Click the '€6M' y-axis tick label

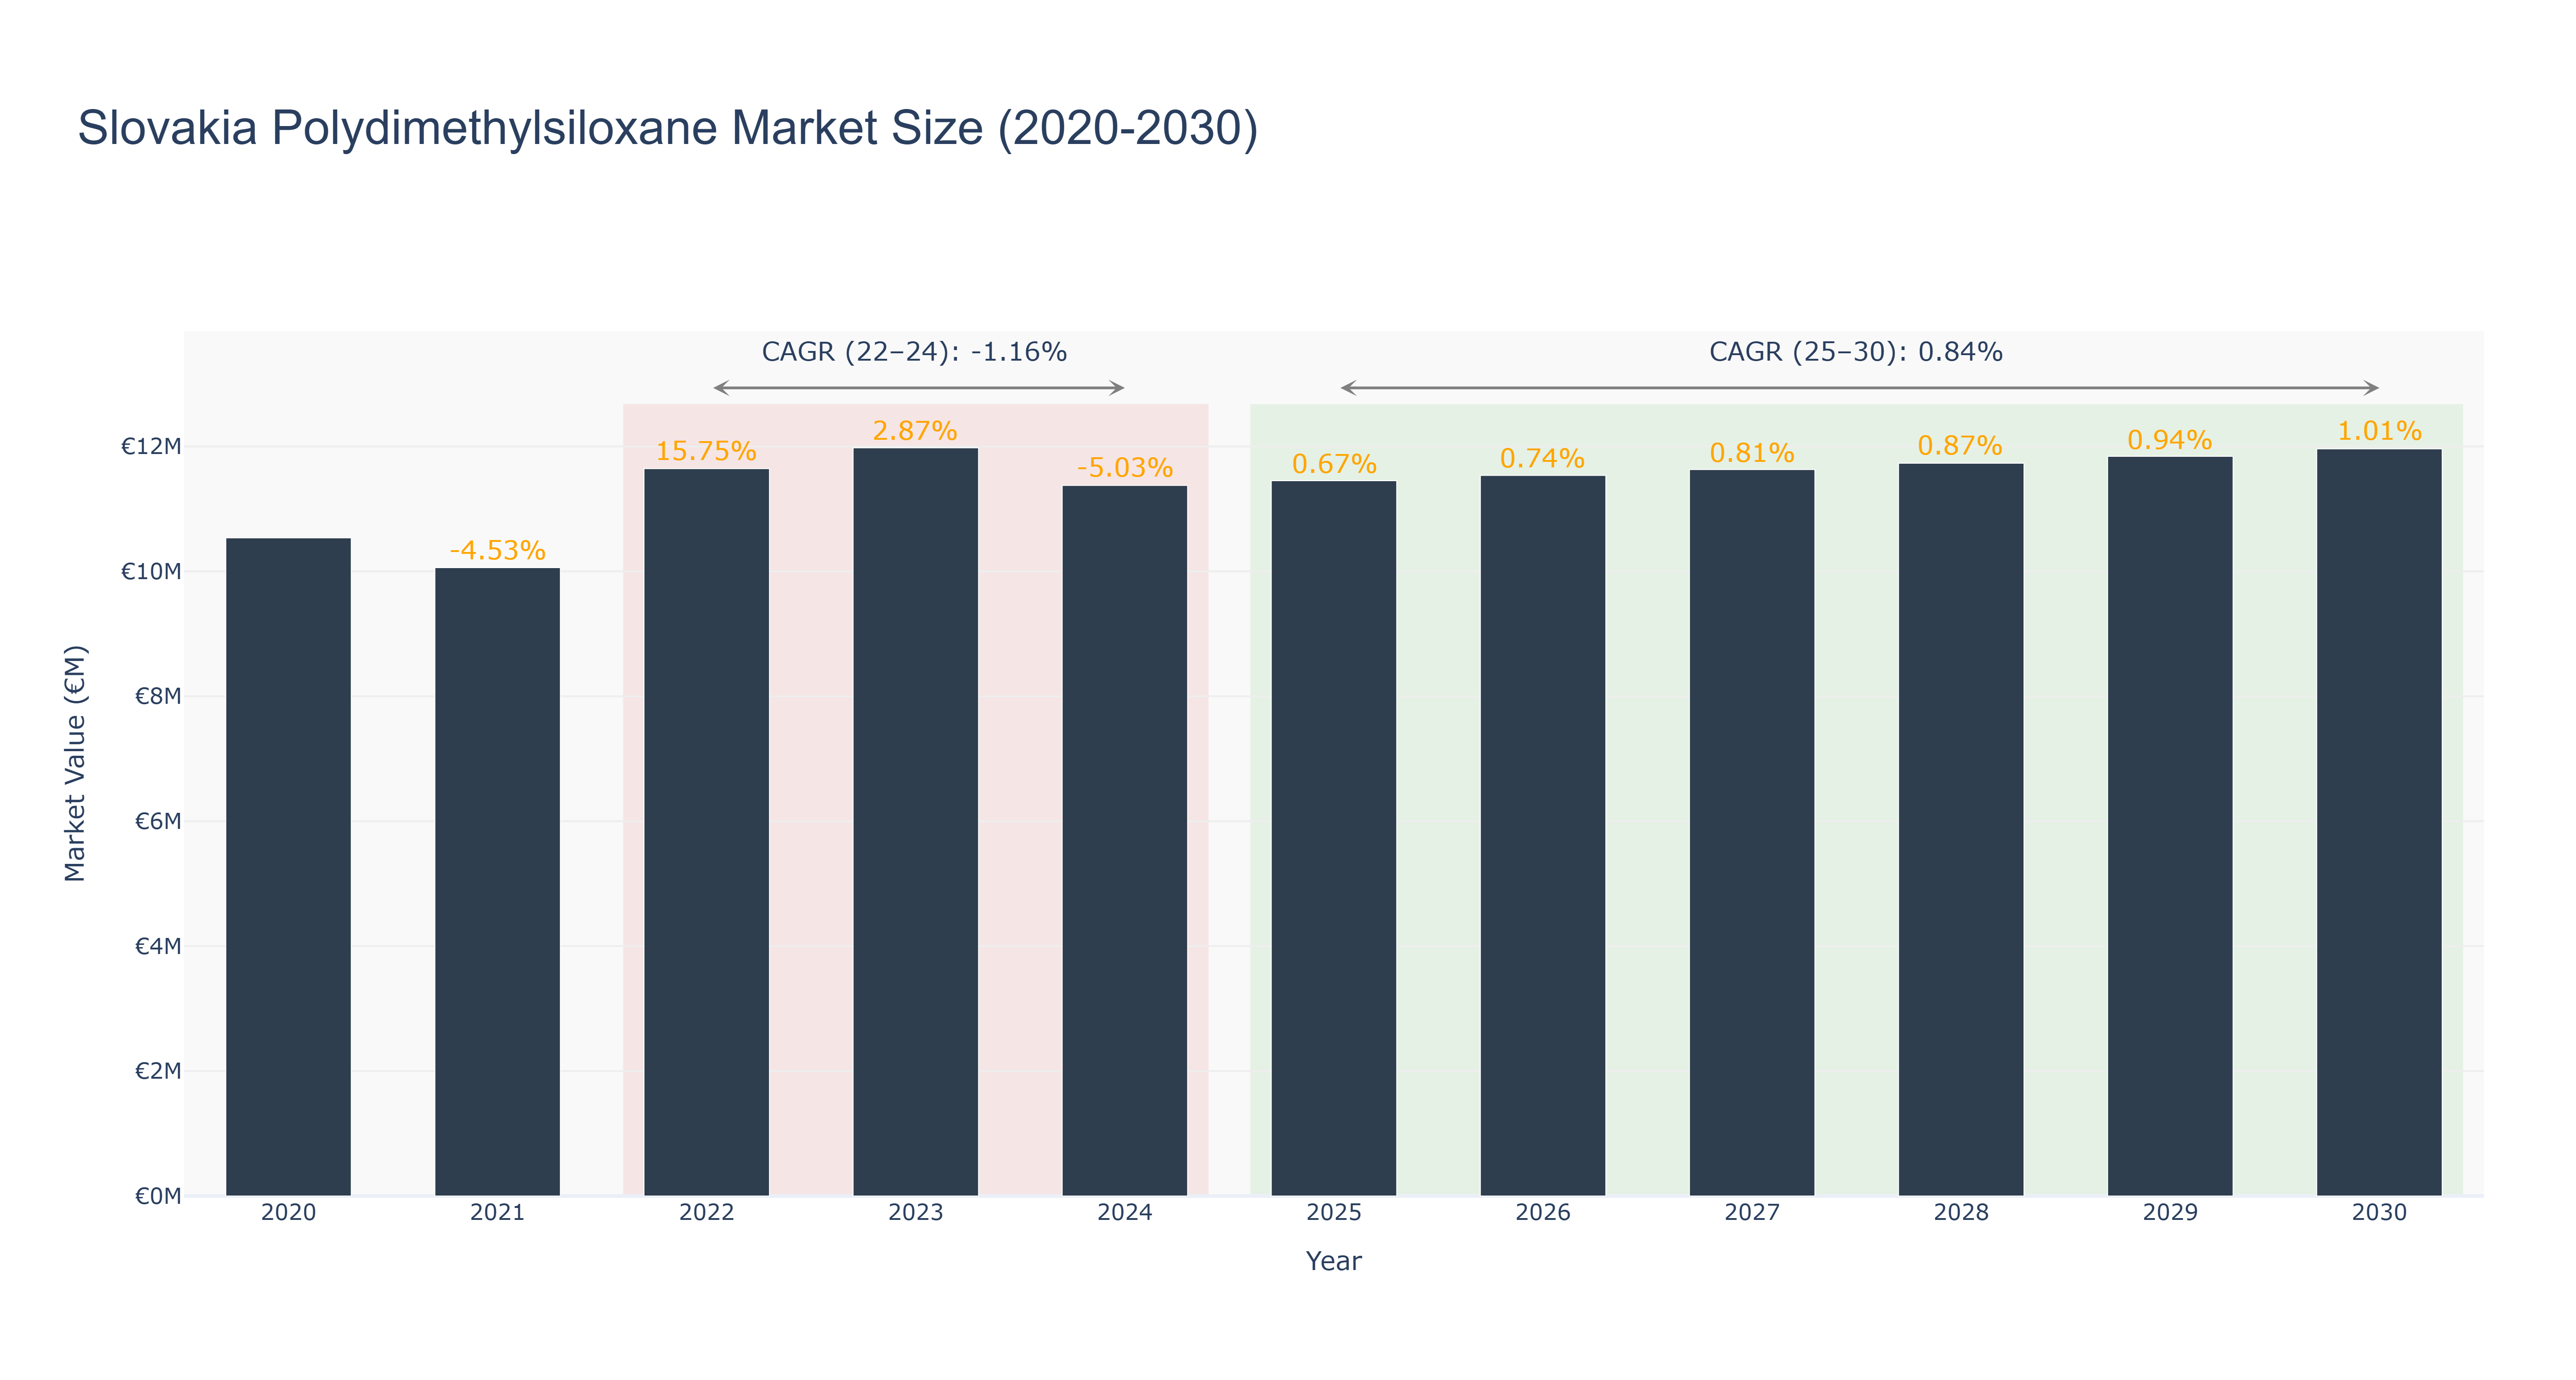pyautogui.click(x=158, y=822)
